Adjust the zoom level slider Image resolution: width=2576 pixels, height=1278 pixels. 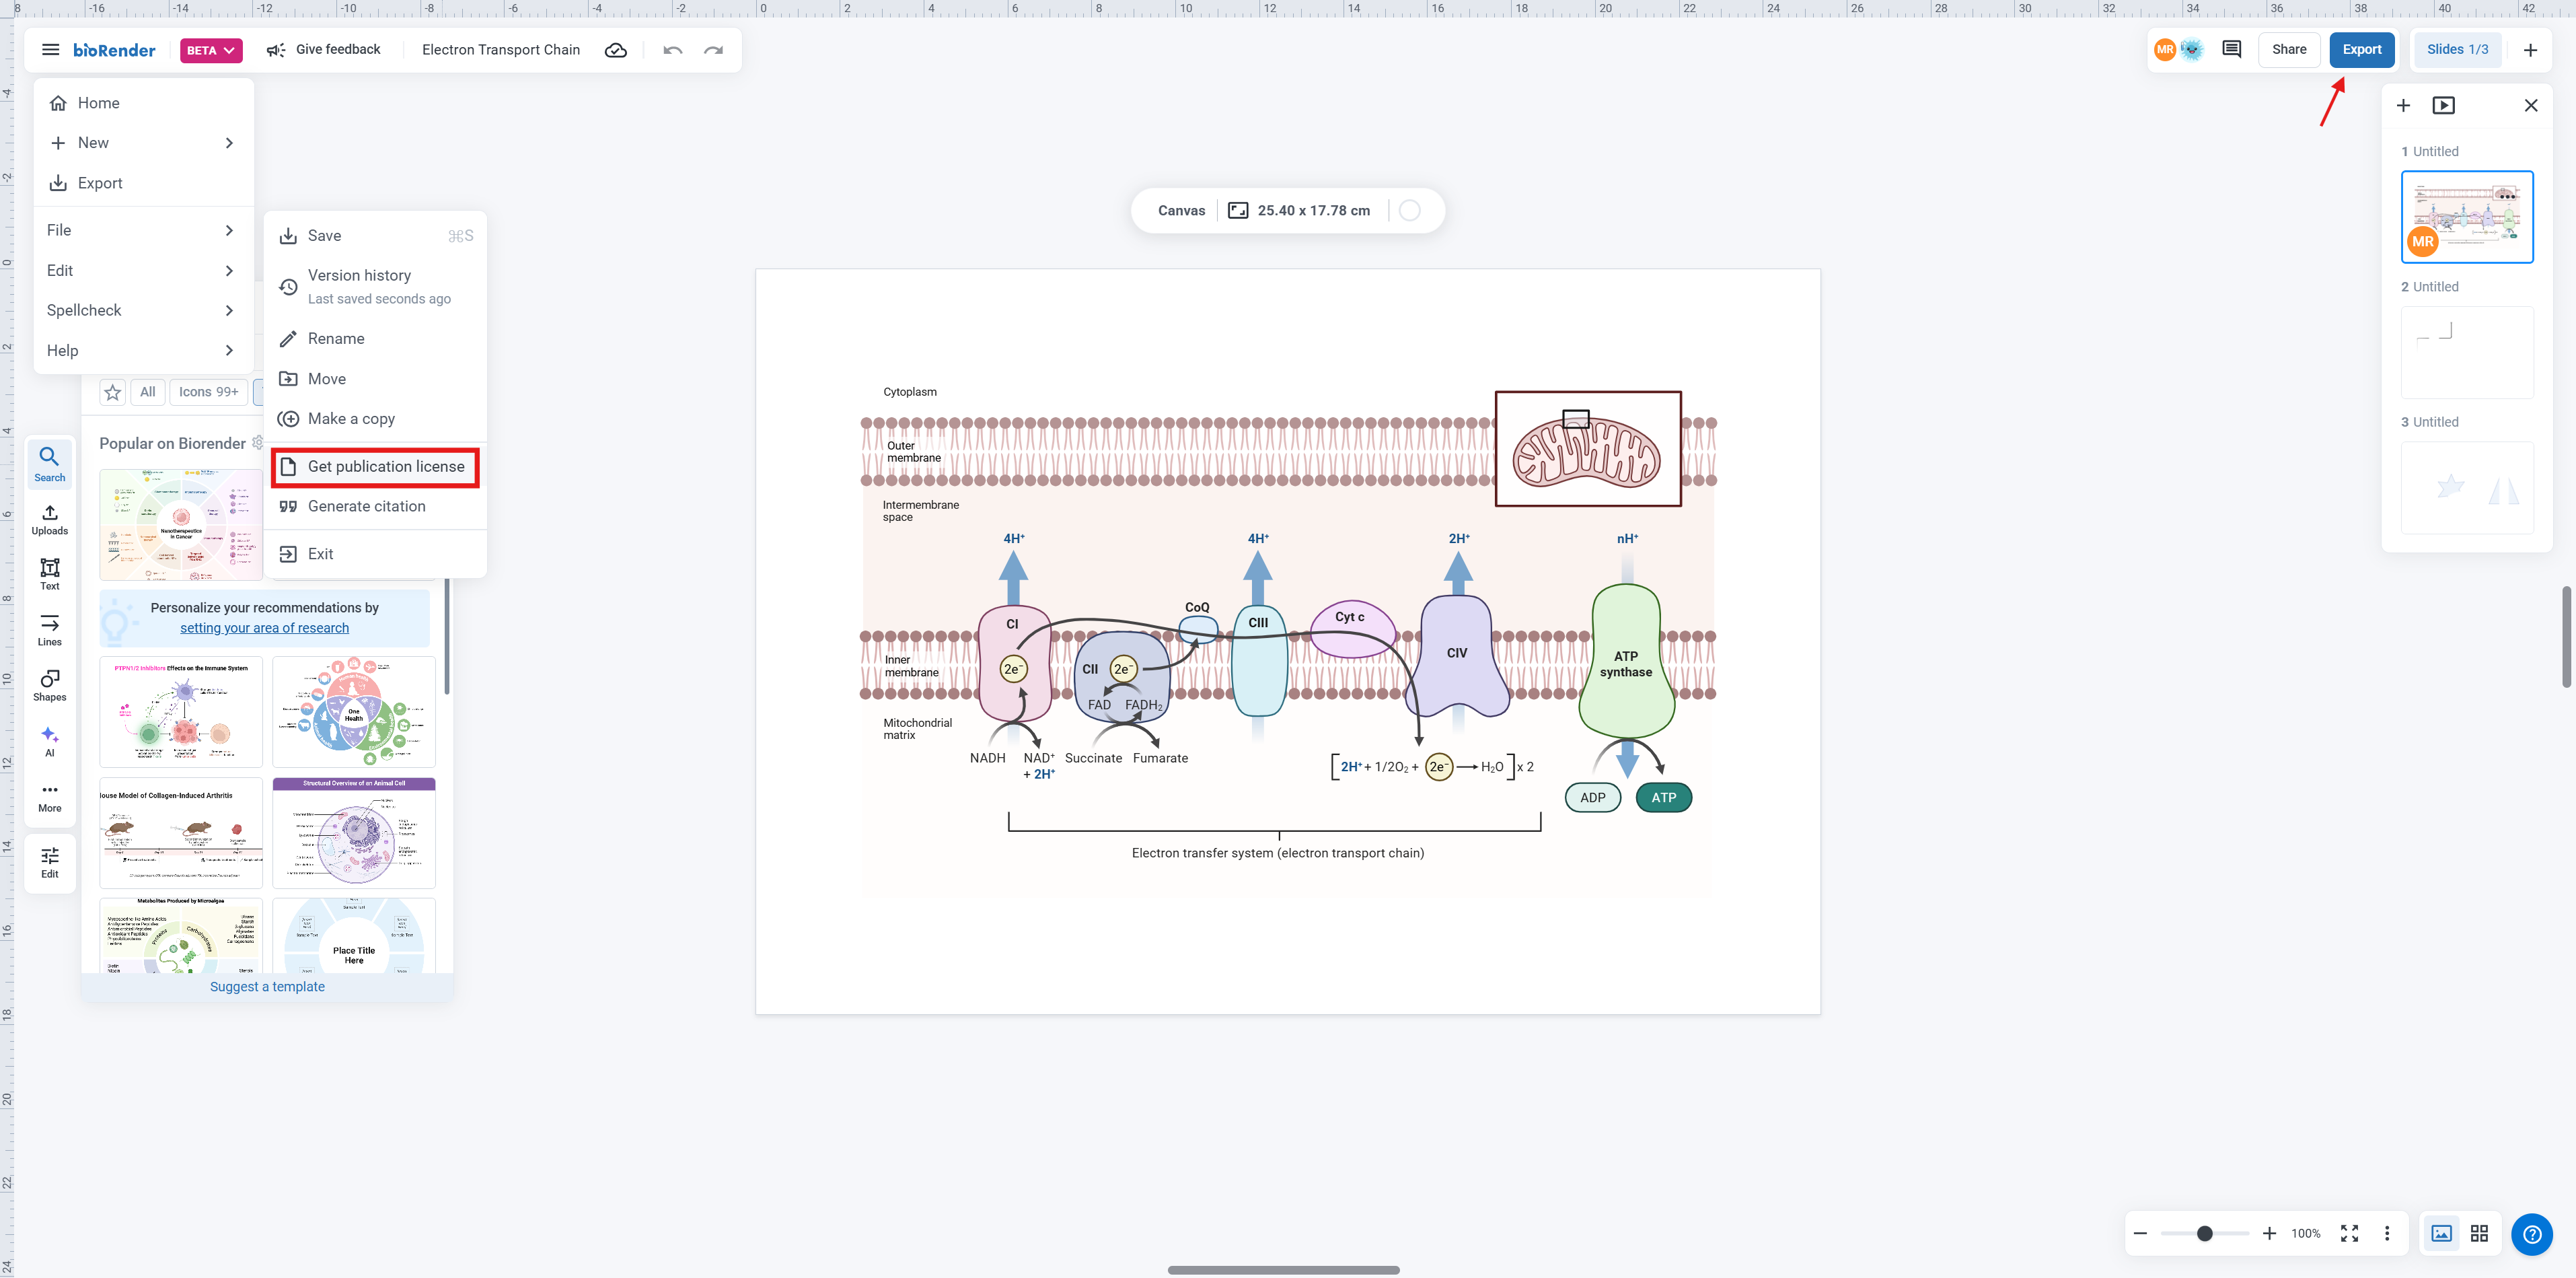[2204, 1233]
